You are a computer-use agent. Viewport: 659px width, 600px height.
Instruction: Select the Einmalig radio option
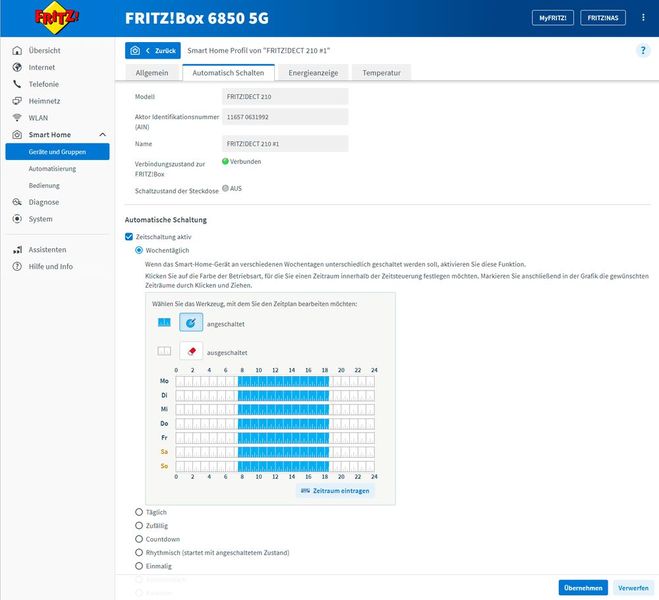click(139, 566)
